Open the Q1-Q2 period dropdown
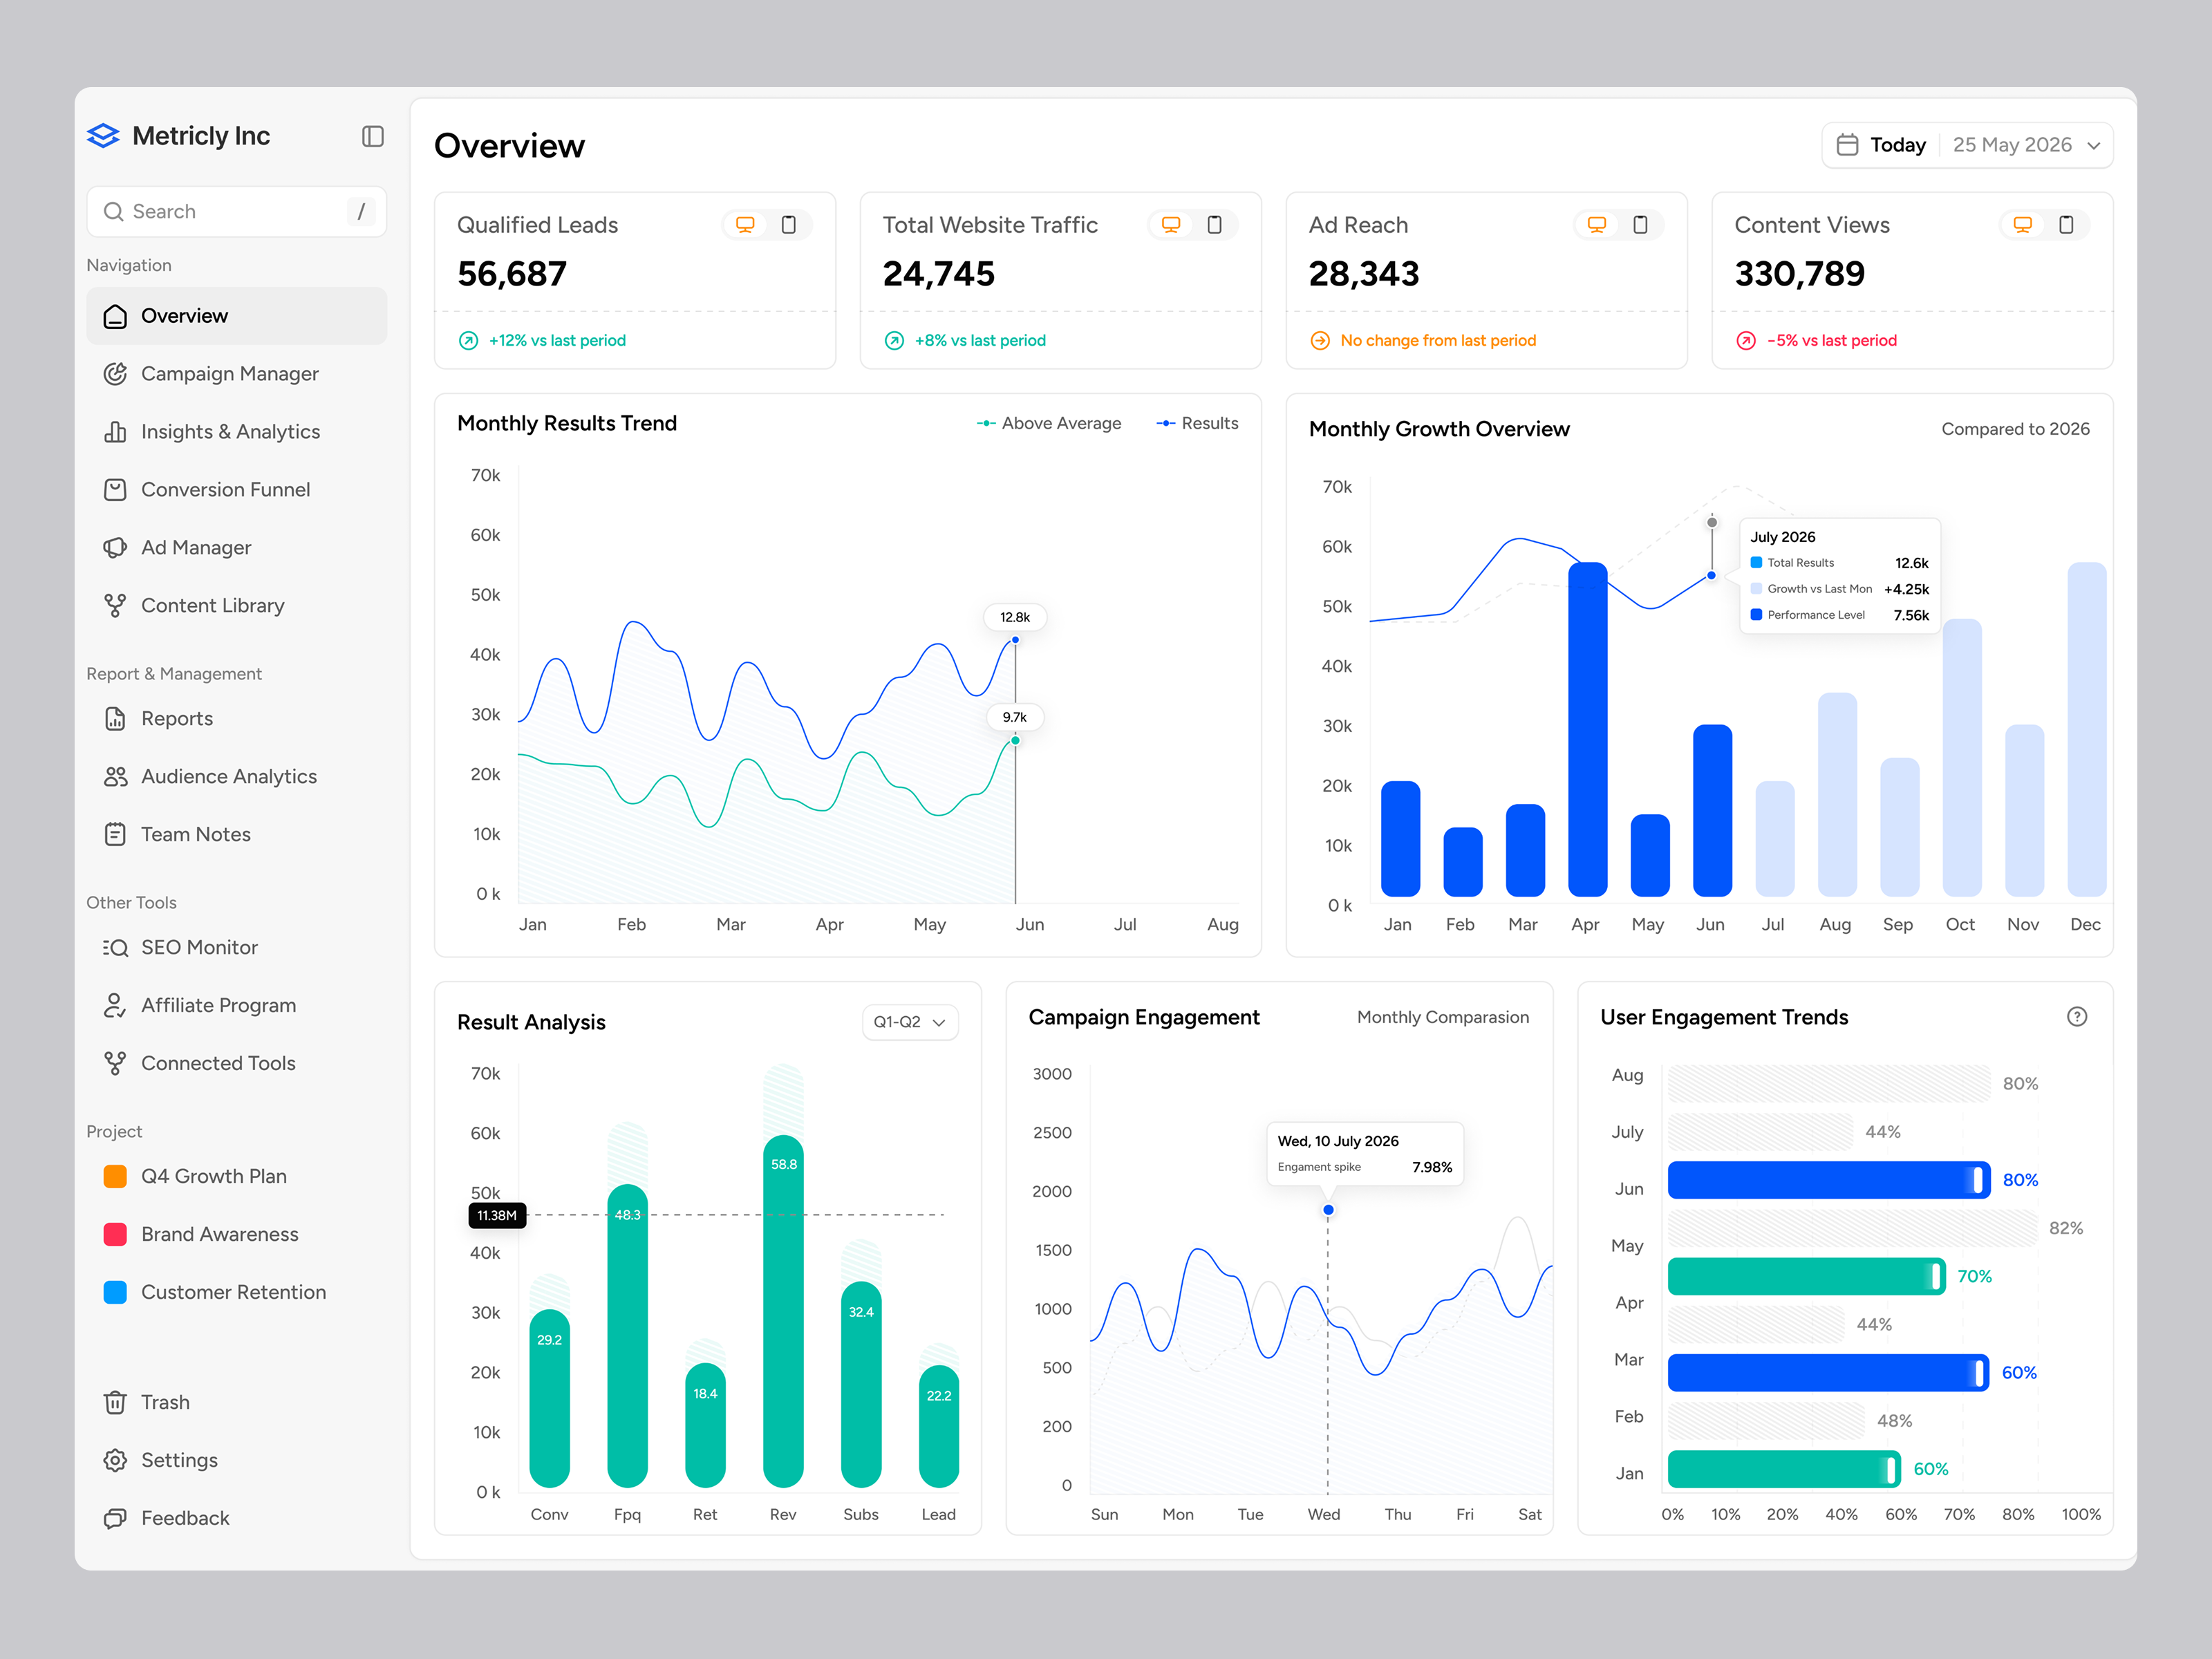 (910, 1022)
